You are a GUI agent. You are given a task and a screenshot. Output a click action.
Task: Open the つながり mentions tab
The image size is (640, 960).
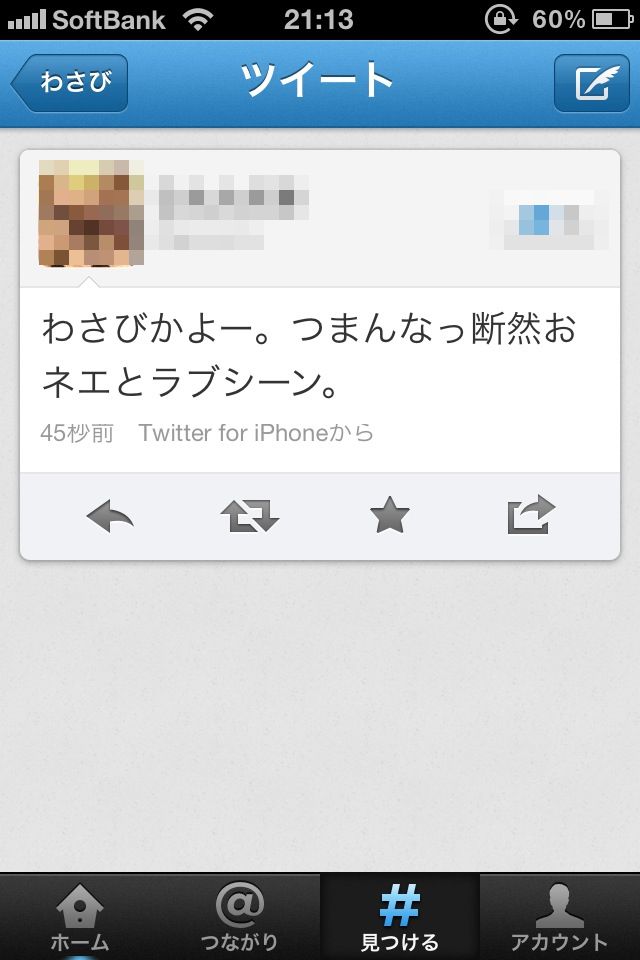(239, 917)
